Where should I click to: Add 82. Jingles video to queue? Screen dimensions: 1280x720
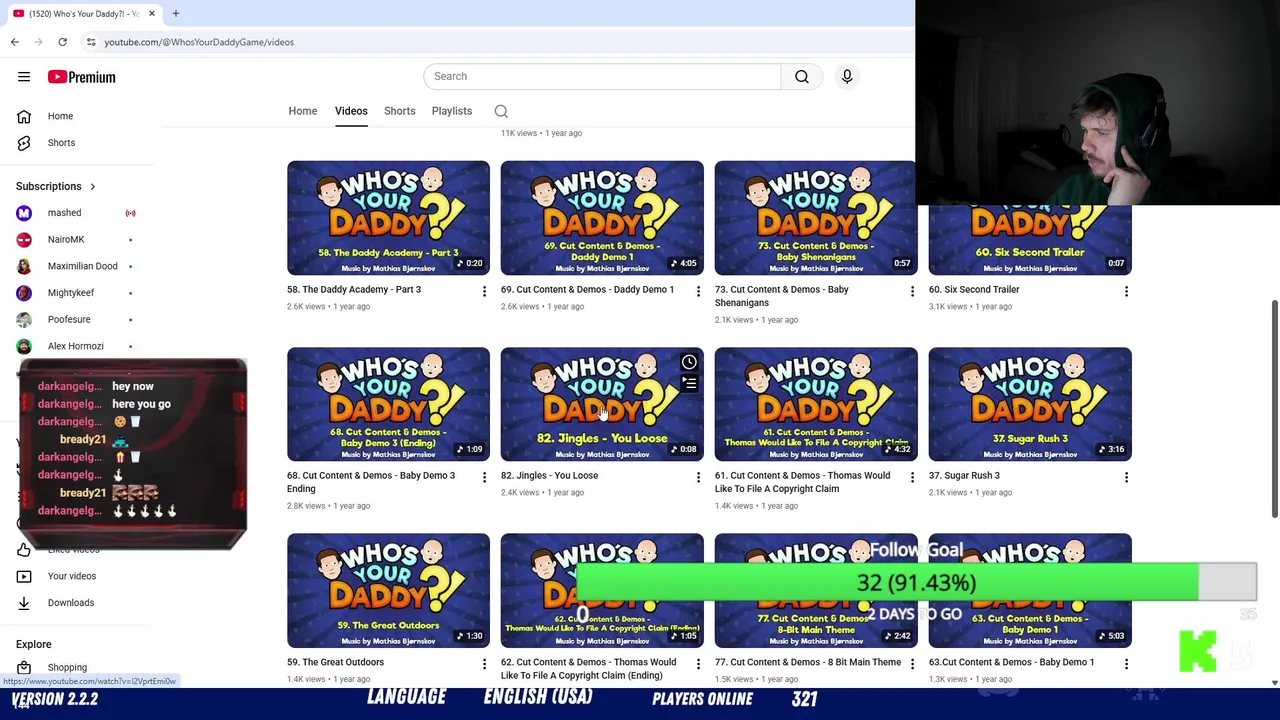click(x=689, y=383)
